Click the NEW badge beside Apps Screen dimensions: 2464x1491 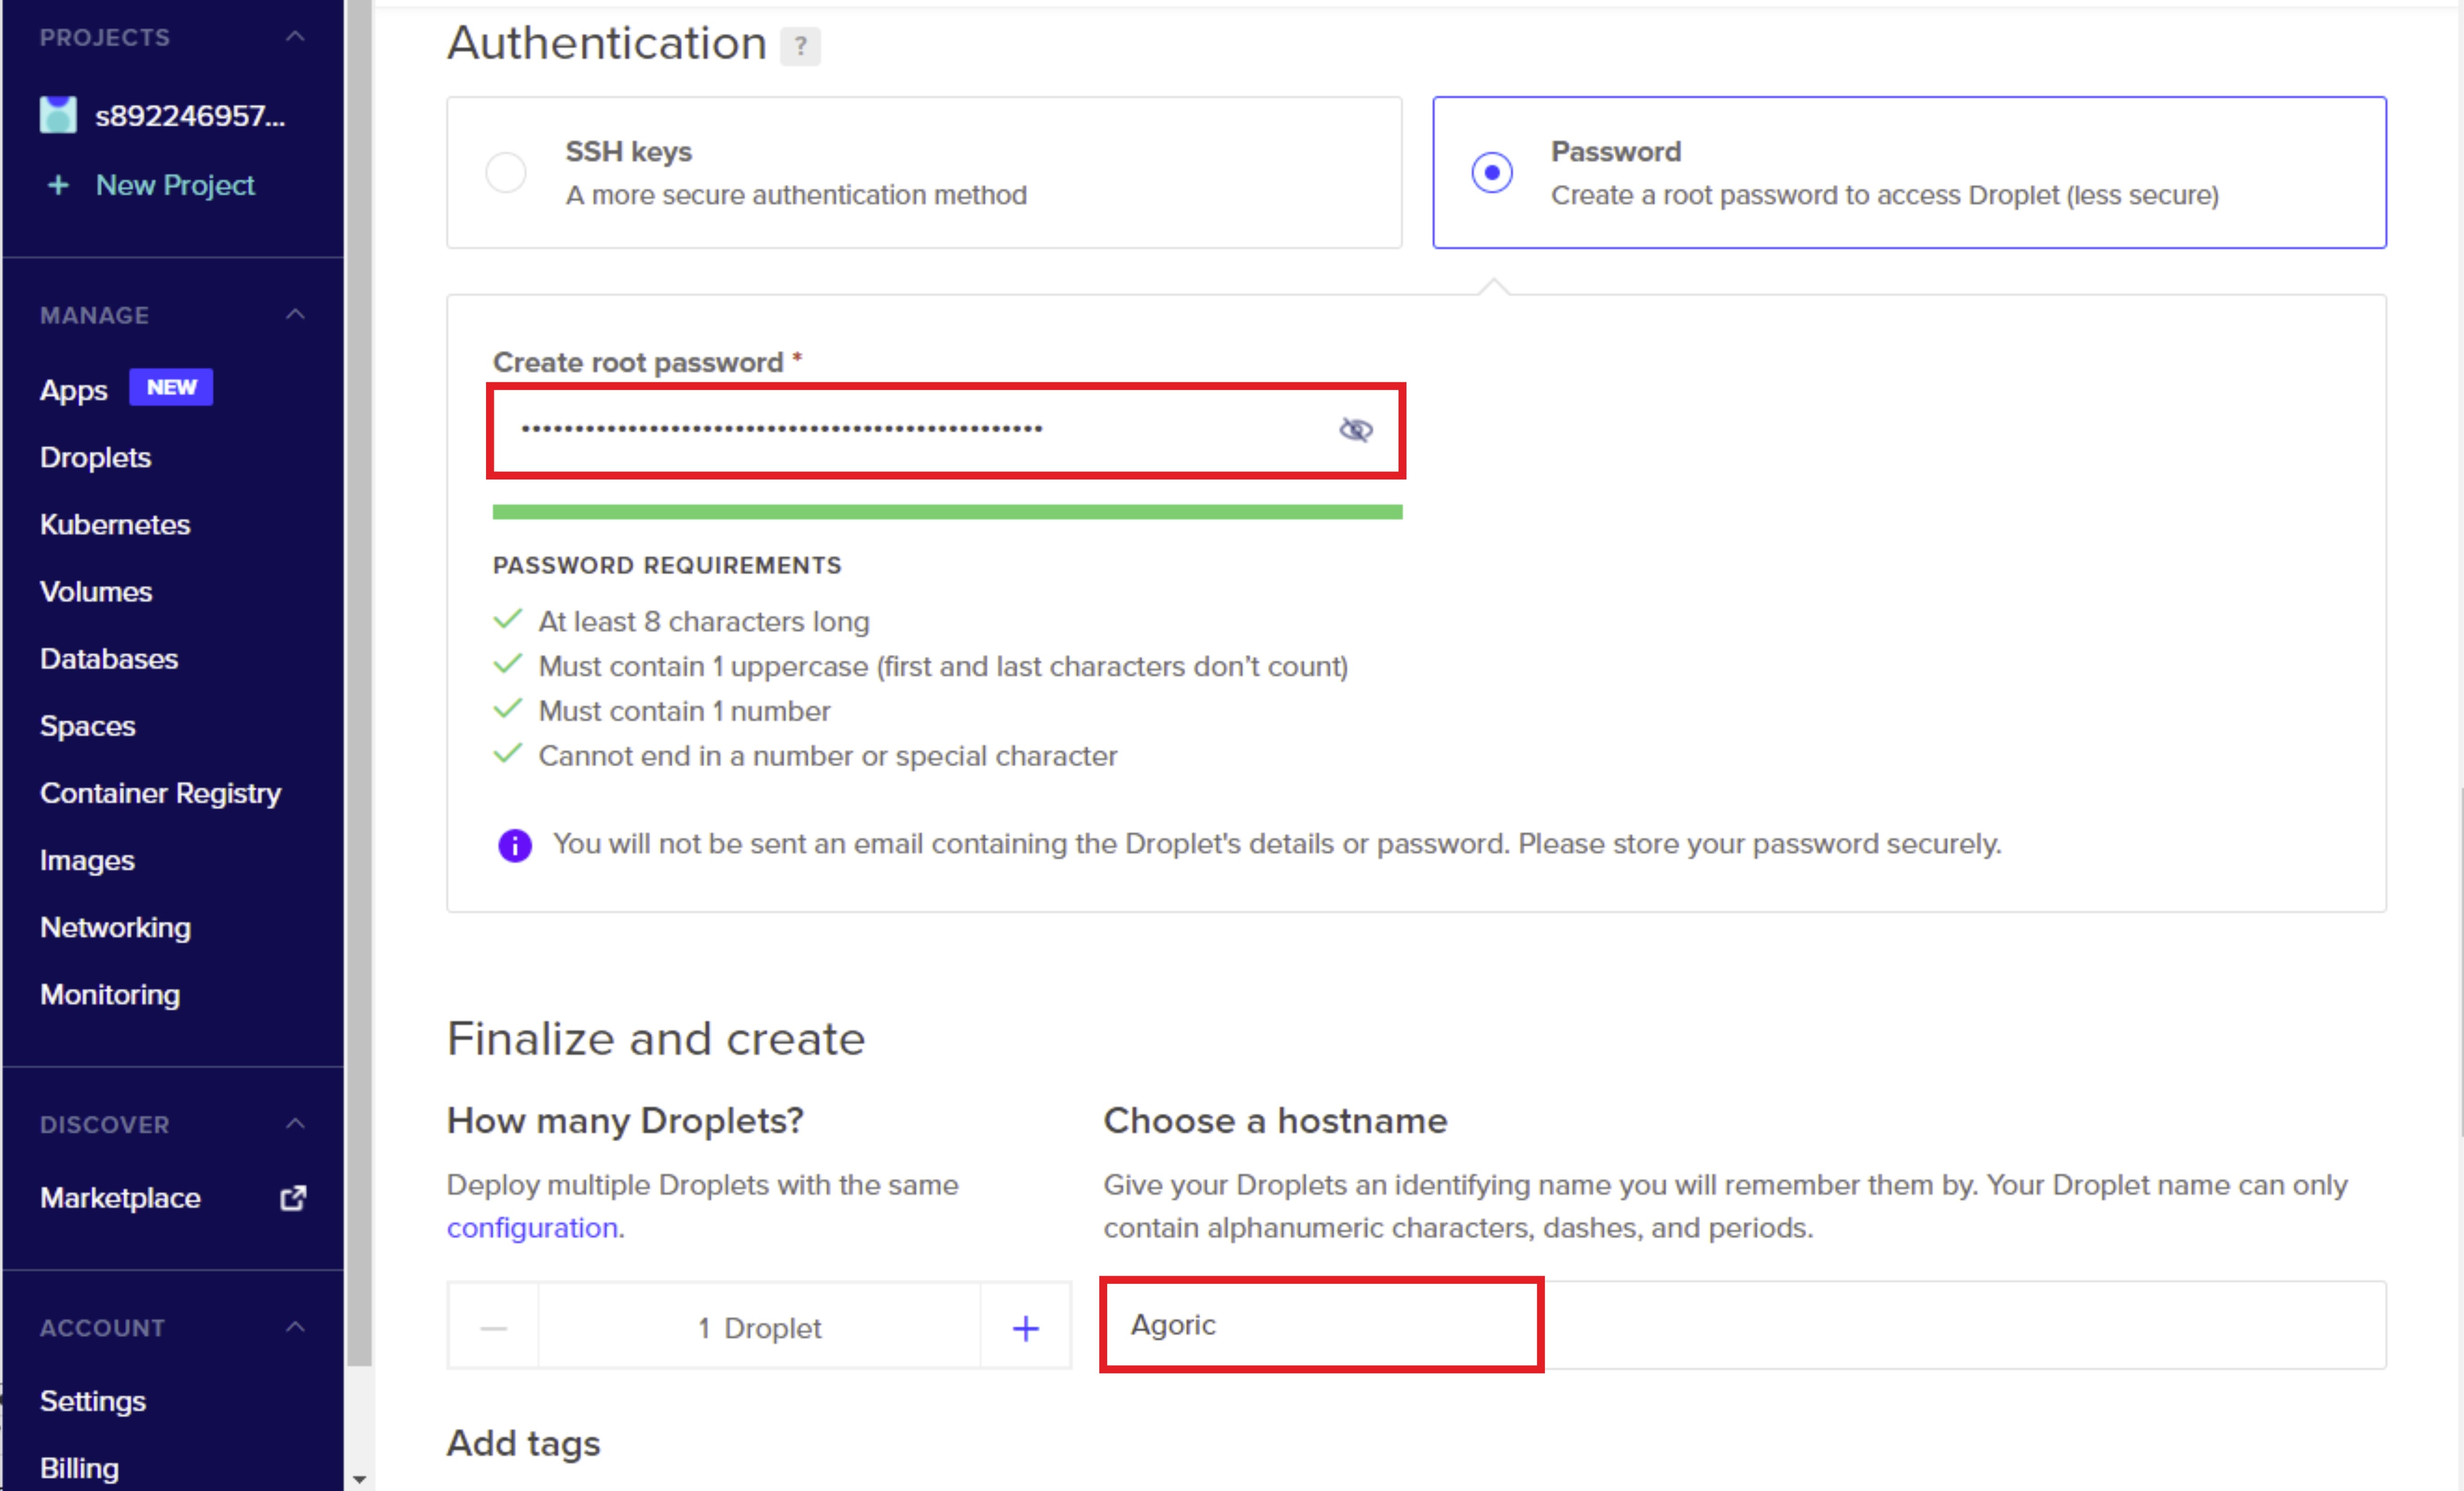(x=171, y=388)
